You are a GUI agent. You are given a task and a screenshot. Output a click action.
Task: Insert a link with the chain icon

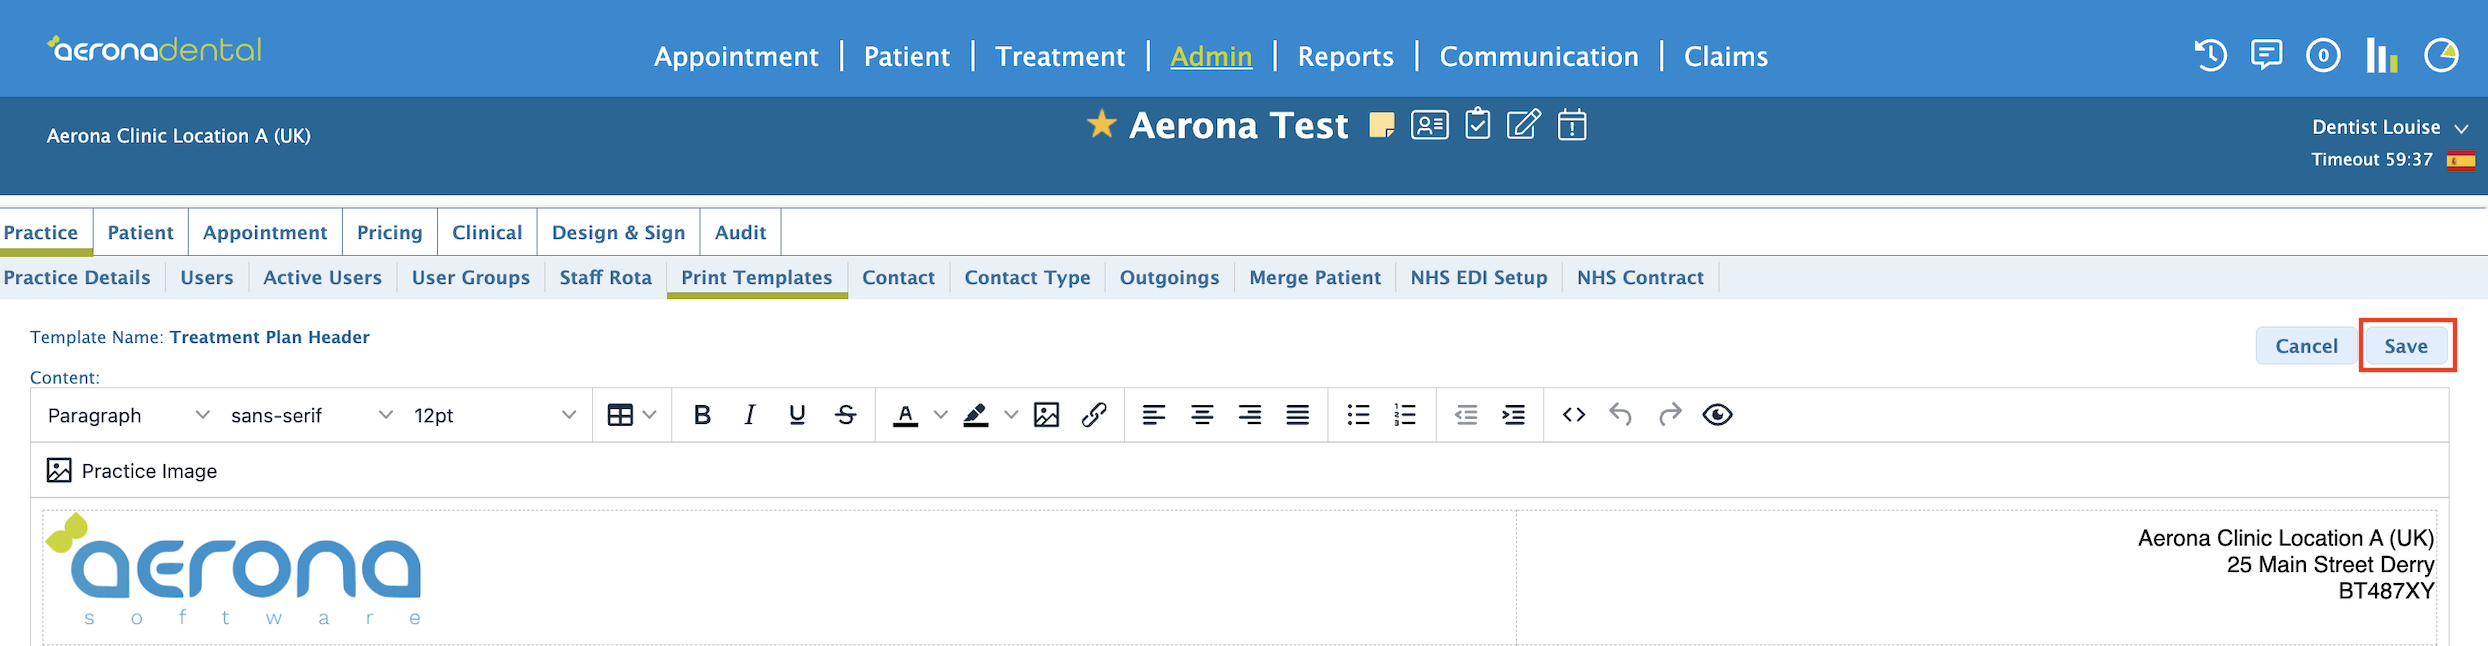coord(1094,415)
